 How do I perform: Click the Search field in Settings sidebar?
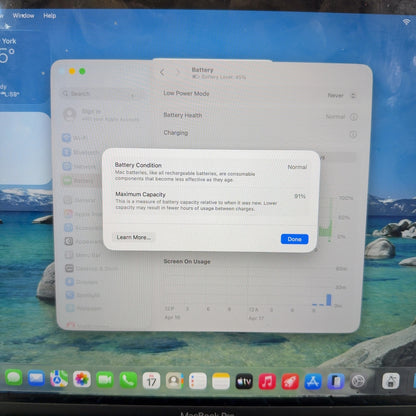pos(98,94)
